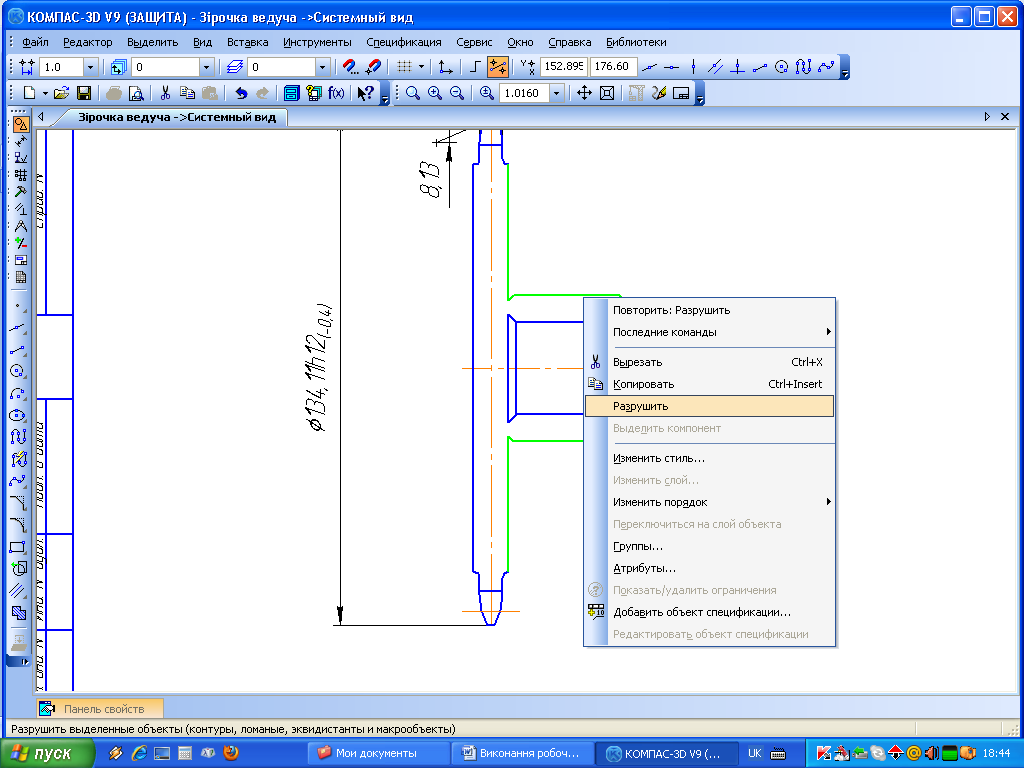Click the Save document floppy disk icon
The image size is (1024, 768).
(84, 93)
